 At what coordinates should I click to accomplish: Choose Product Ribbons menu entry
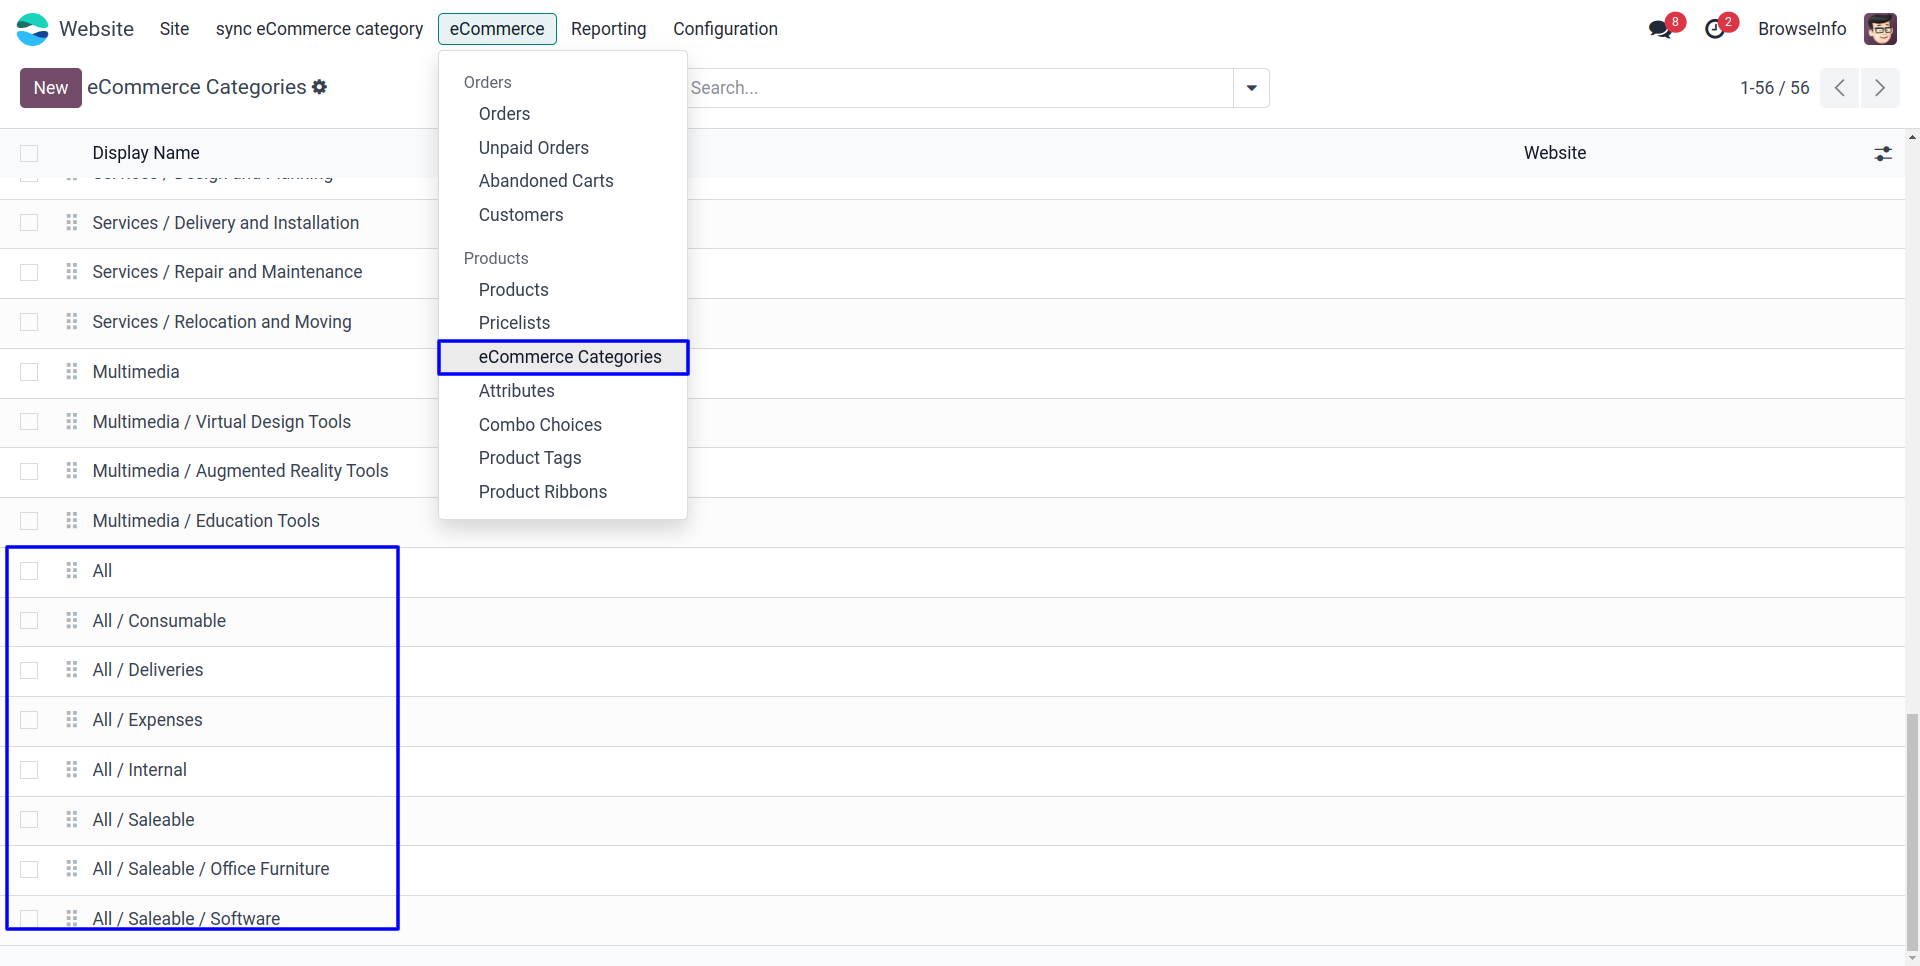[543, 492]
